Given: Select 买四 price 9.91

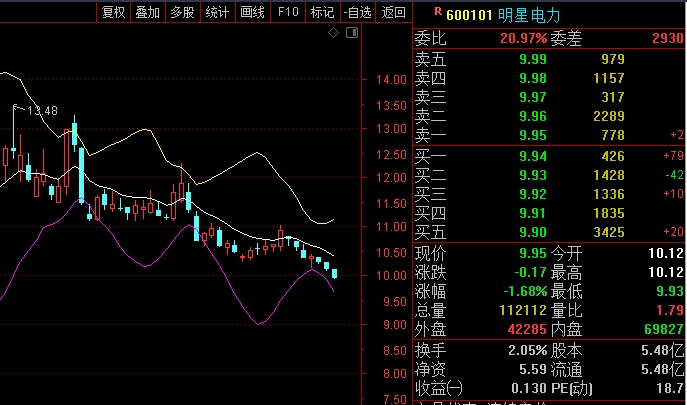Looking at the screenshot, I should point(533,213).
